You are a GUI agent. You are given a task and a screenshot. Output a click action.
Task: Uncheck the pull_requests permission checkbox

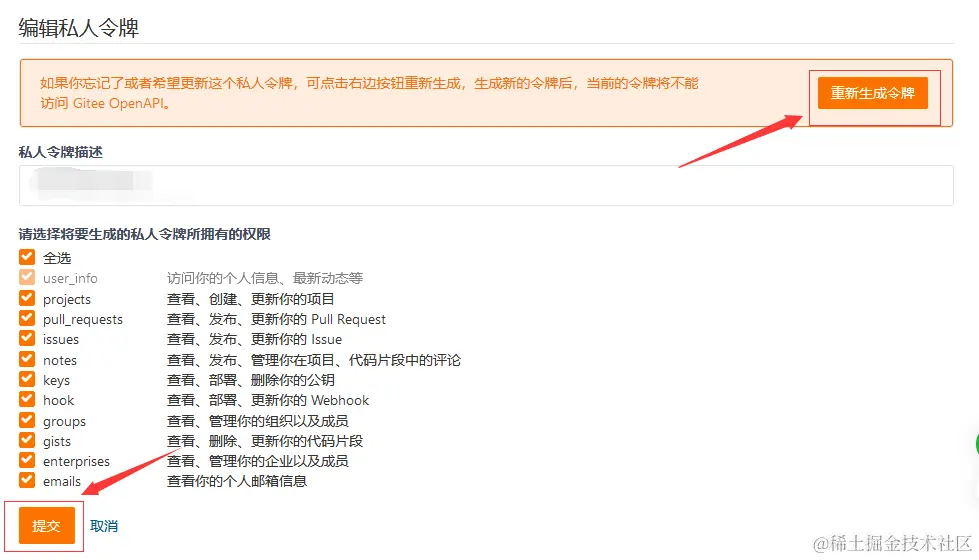tap(27, 318)
